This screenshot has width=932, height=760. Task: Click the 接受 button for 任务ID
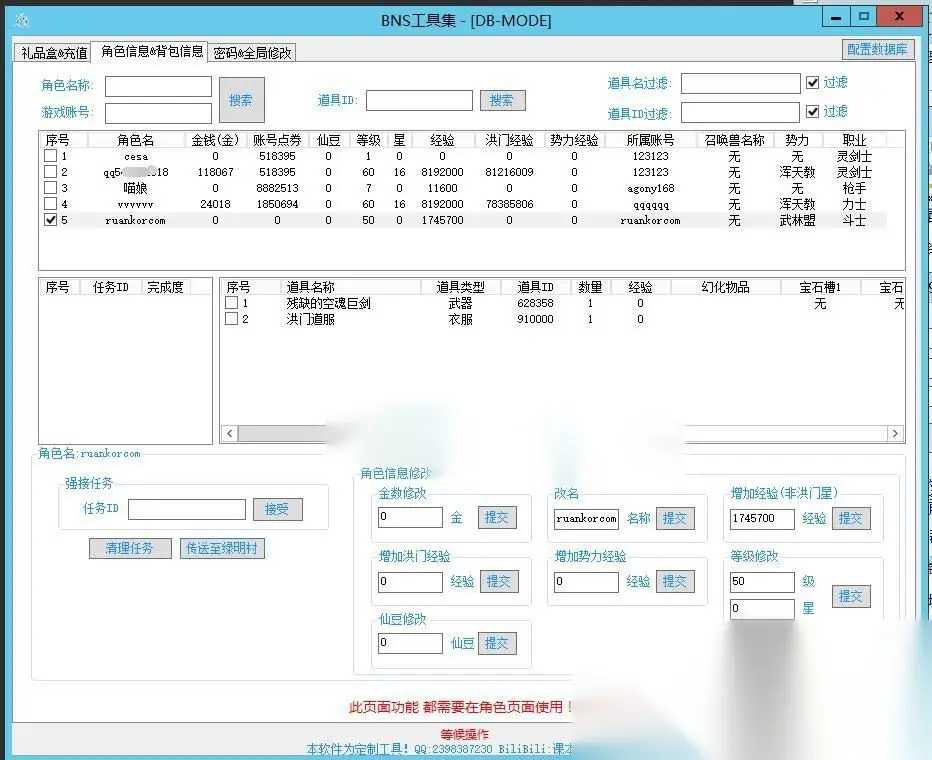coord(278,509)
